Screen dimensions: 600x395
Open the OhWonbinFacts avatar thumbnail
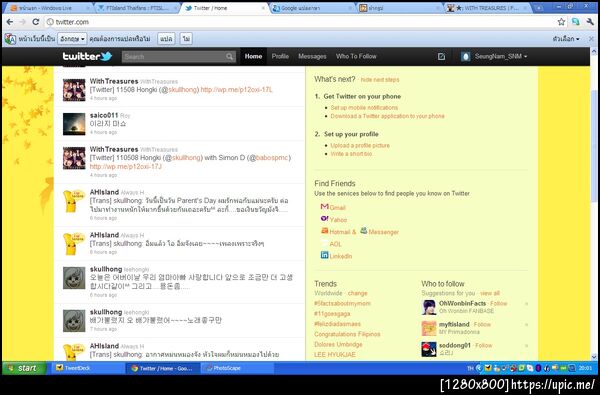[429, 307]
